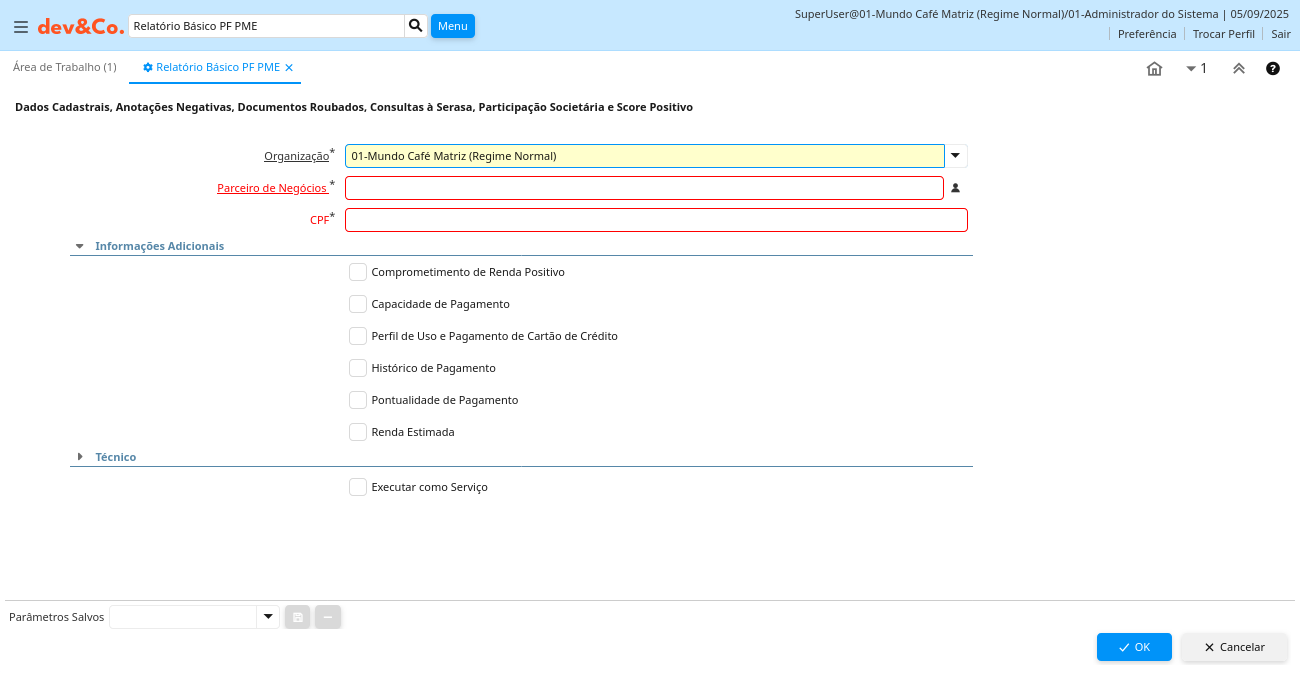Click the magnifier search icon

[x=416, y=26]
